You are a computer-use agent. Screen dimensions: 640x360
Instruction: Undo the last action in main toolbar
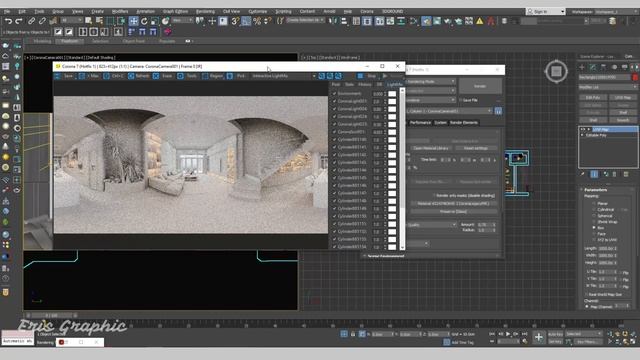[8, 21]
